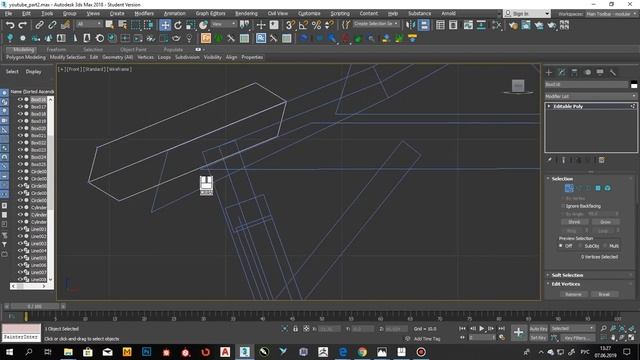Open the Modifier List dropdown

[591, 96]
